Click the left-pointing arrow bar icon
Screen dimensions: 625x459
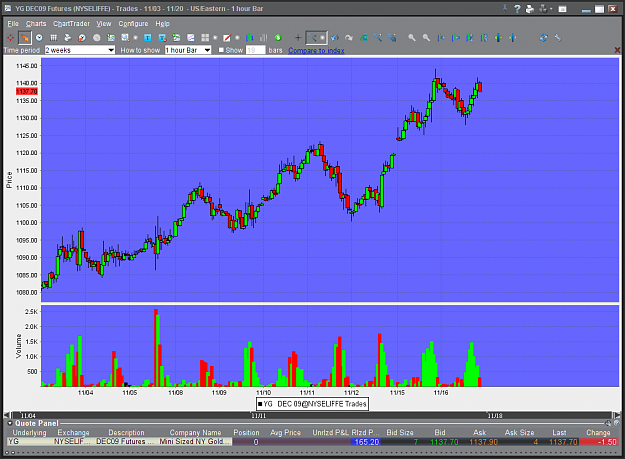coord(441,37)
